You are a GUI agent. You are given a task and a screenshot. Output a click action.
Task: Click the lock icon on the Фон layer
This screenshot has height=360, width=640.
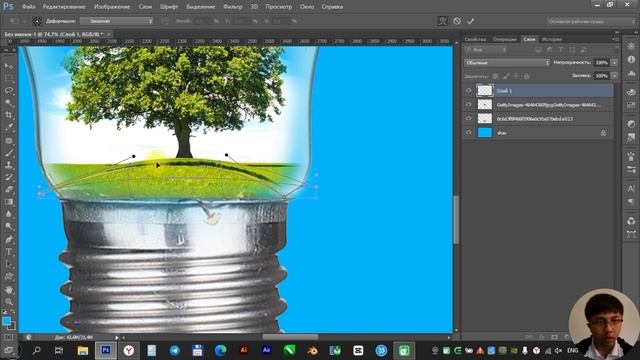[x=603, y=133]
